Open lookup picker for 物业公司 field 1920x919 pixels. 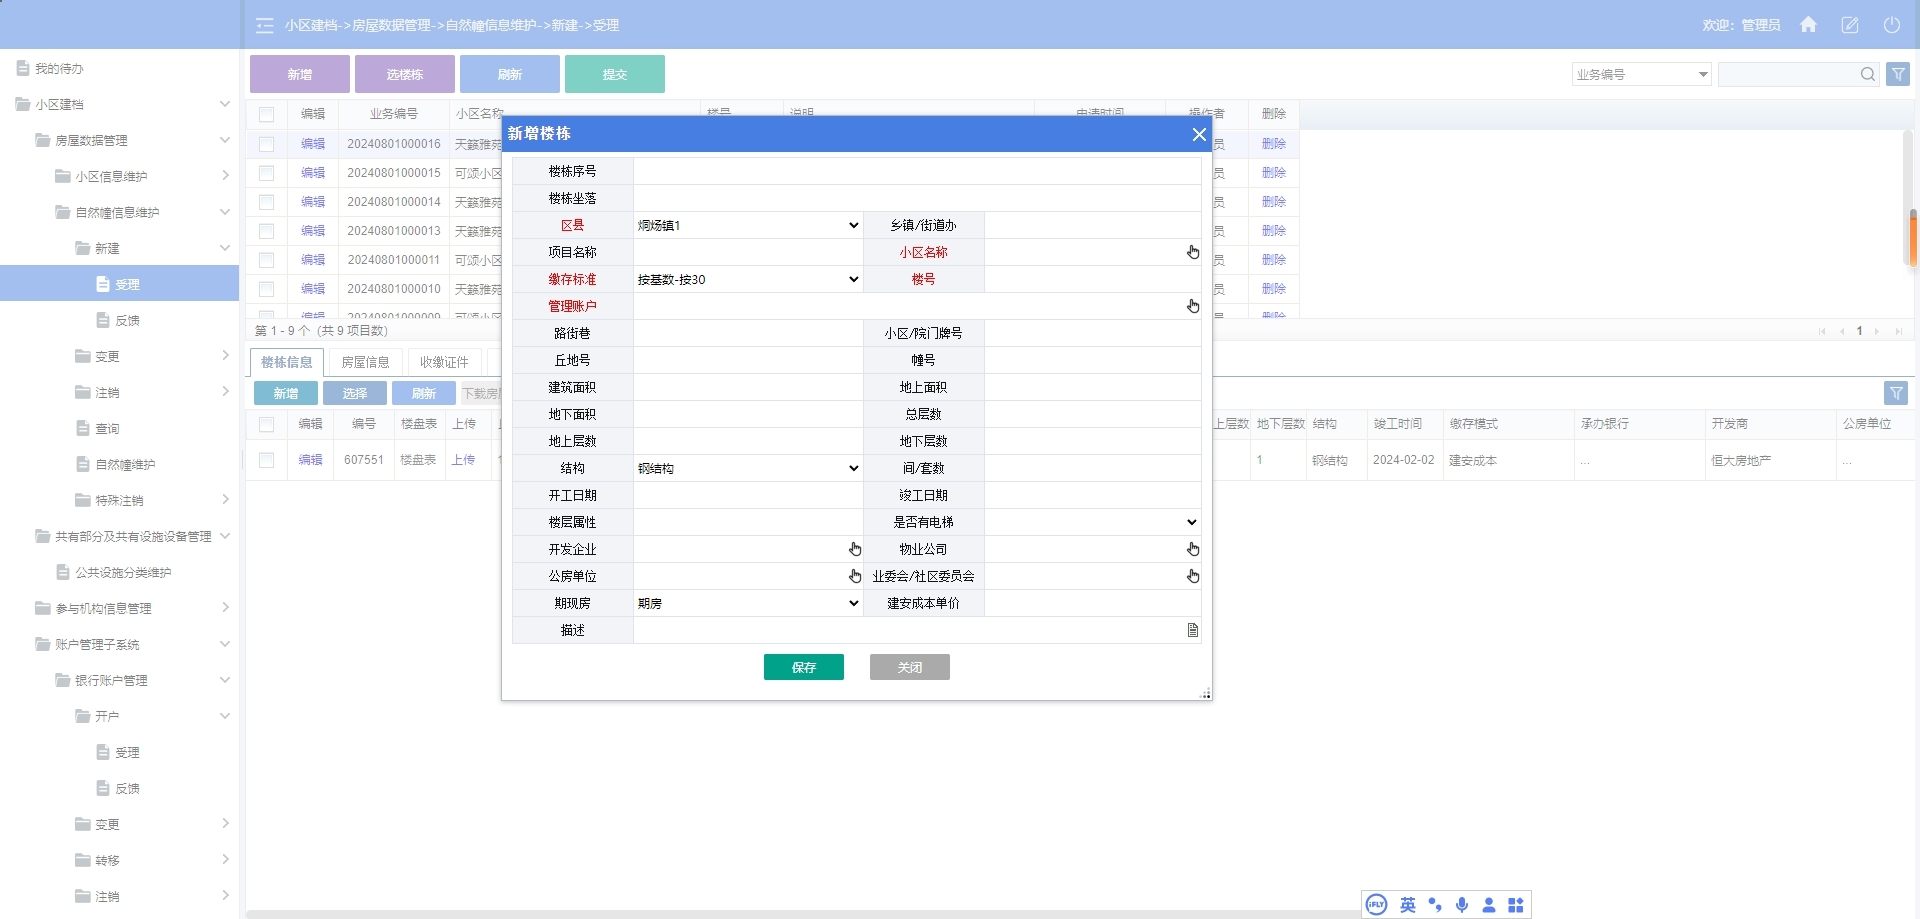[1193, 549]
